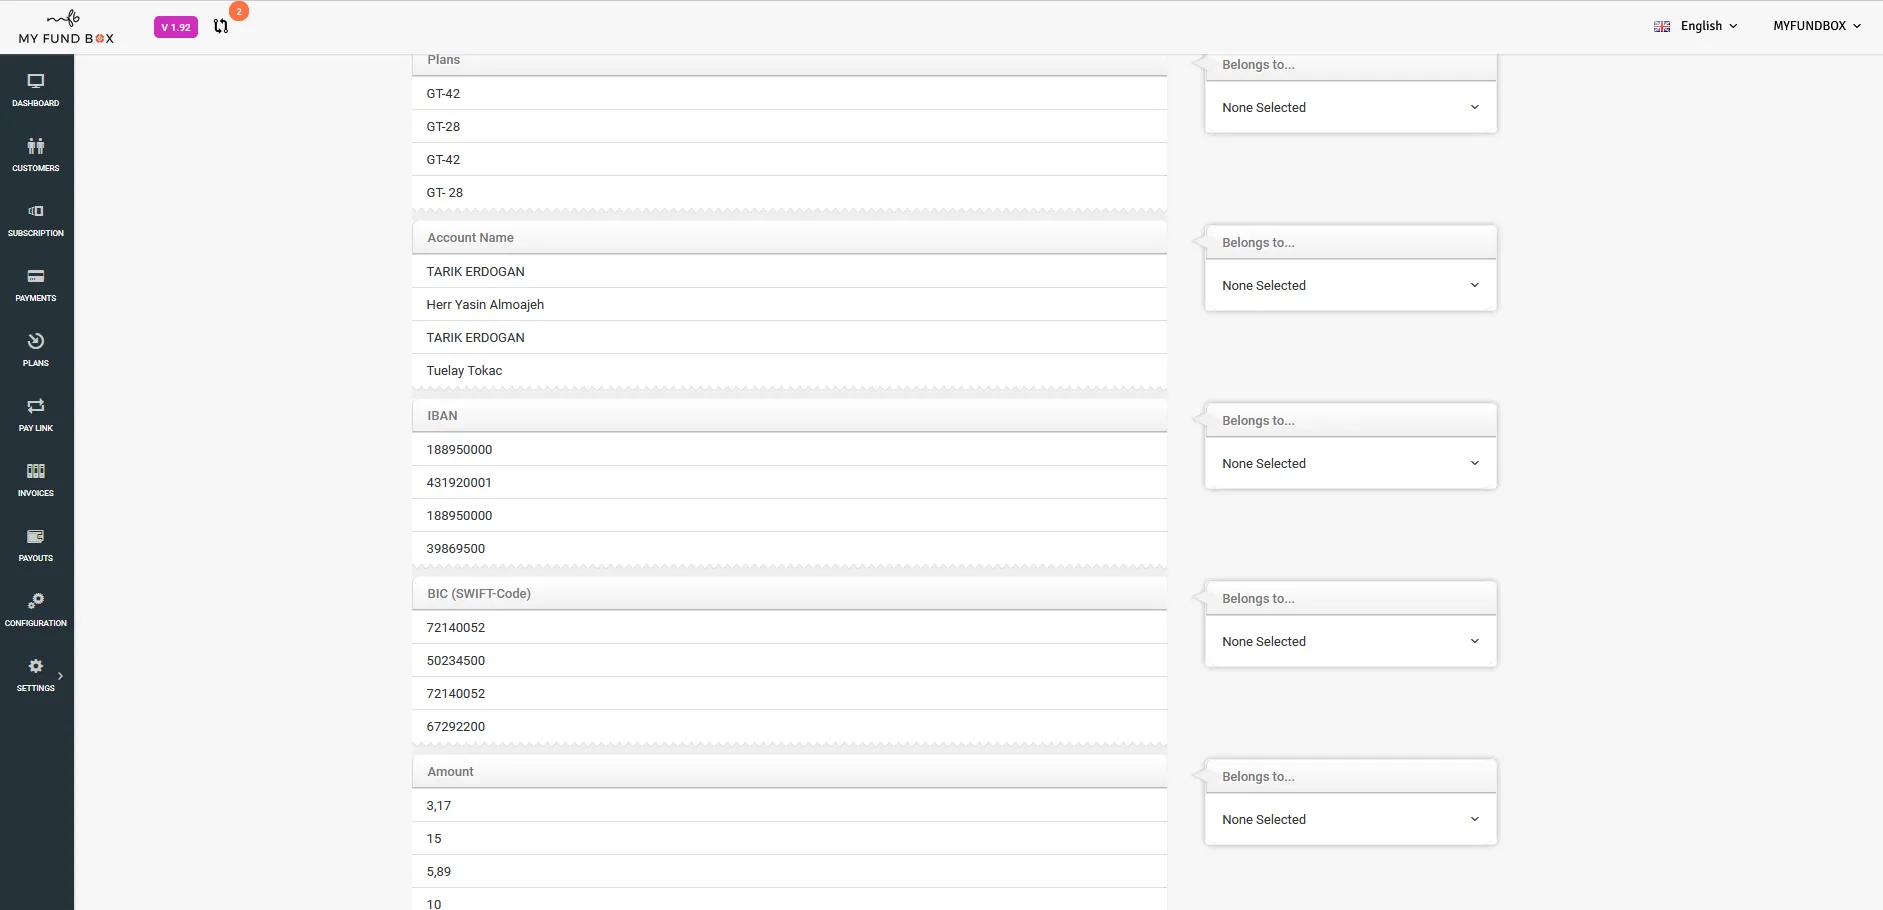Screen dimensions: 1883x910
Task: Click the sync icon with notification badge
Action: (x=221, y=27)
